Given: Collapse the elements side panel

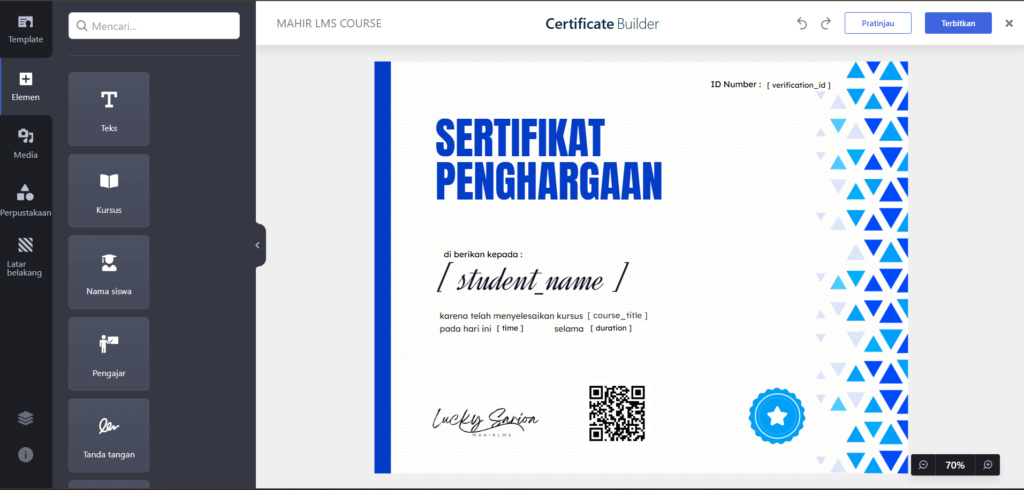Looking at the screenshot, I should [258, 245].
